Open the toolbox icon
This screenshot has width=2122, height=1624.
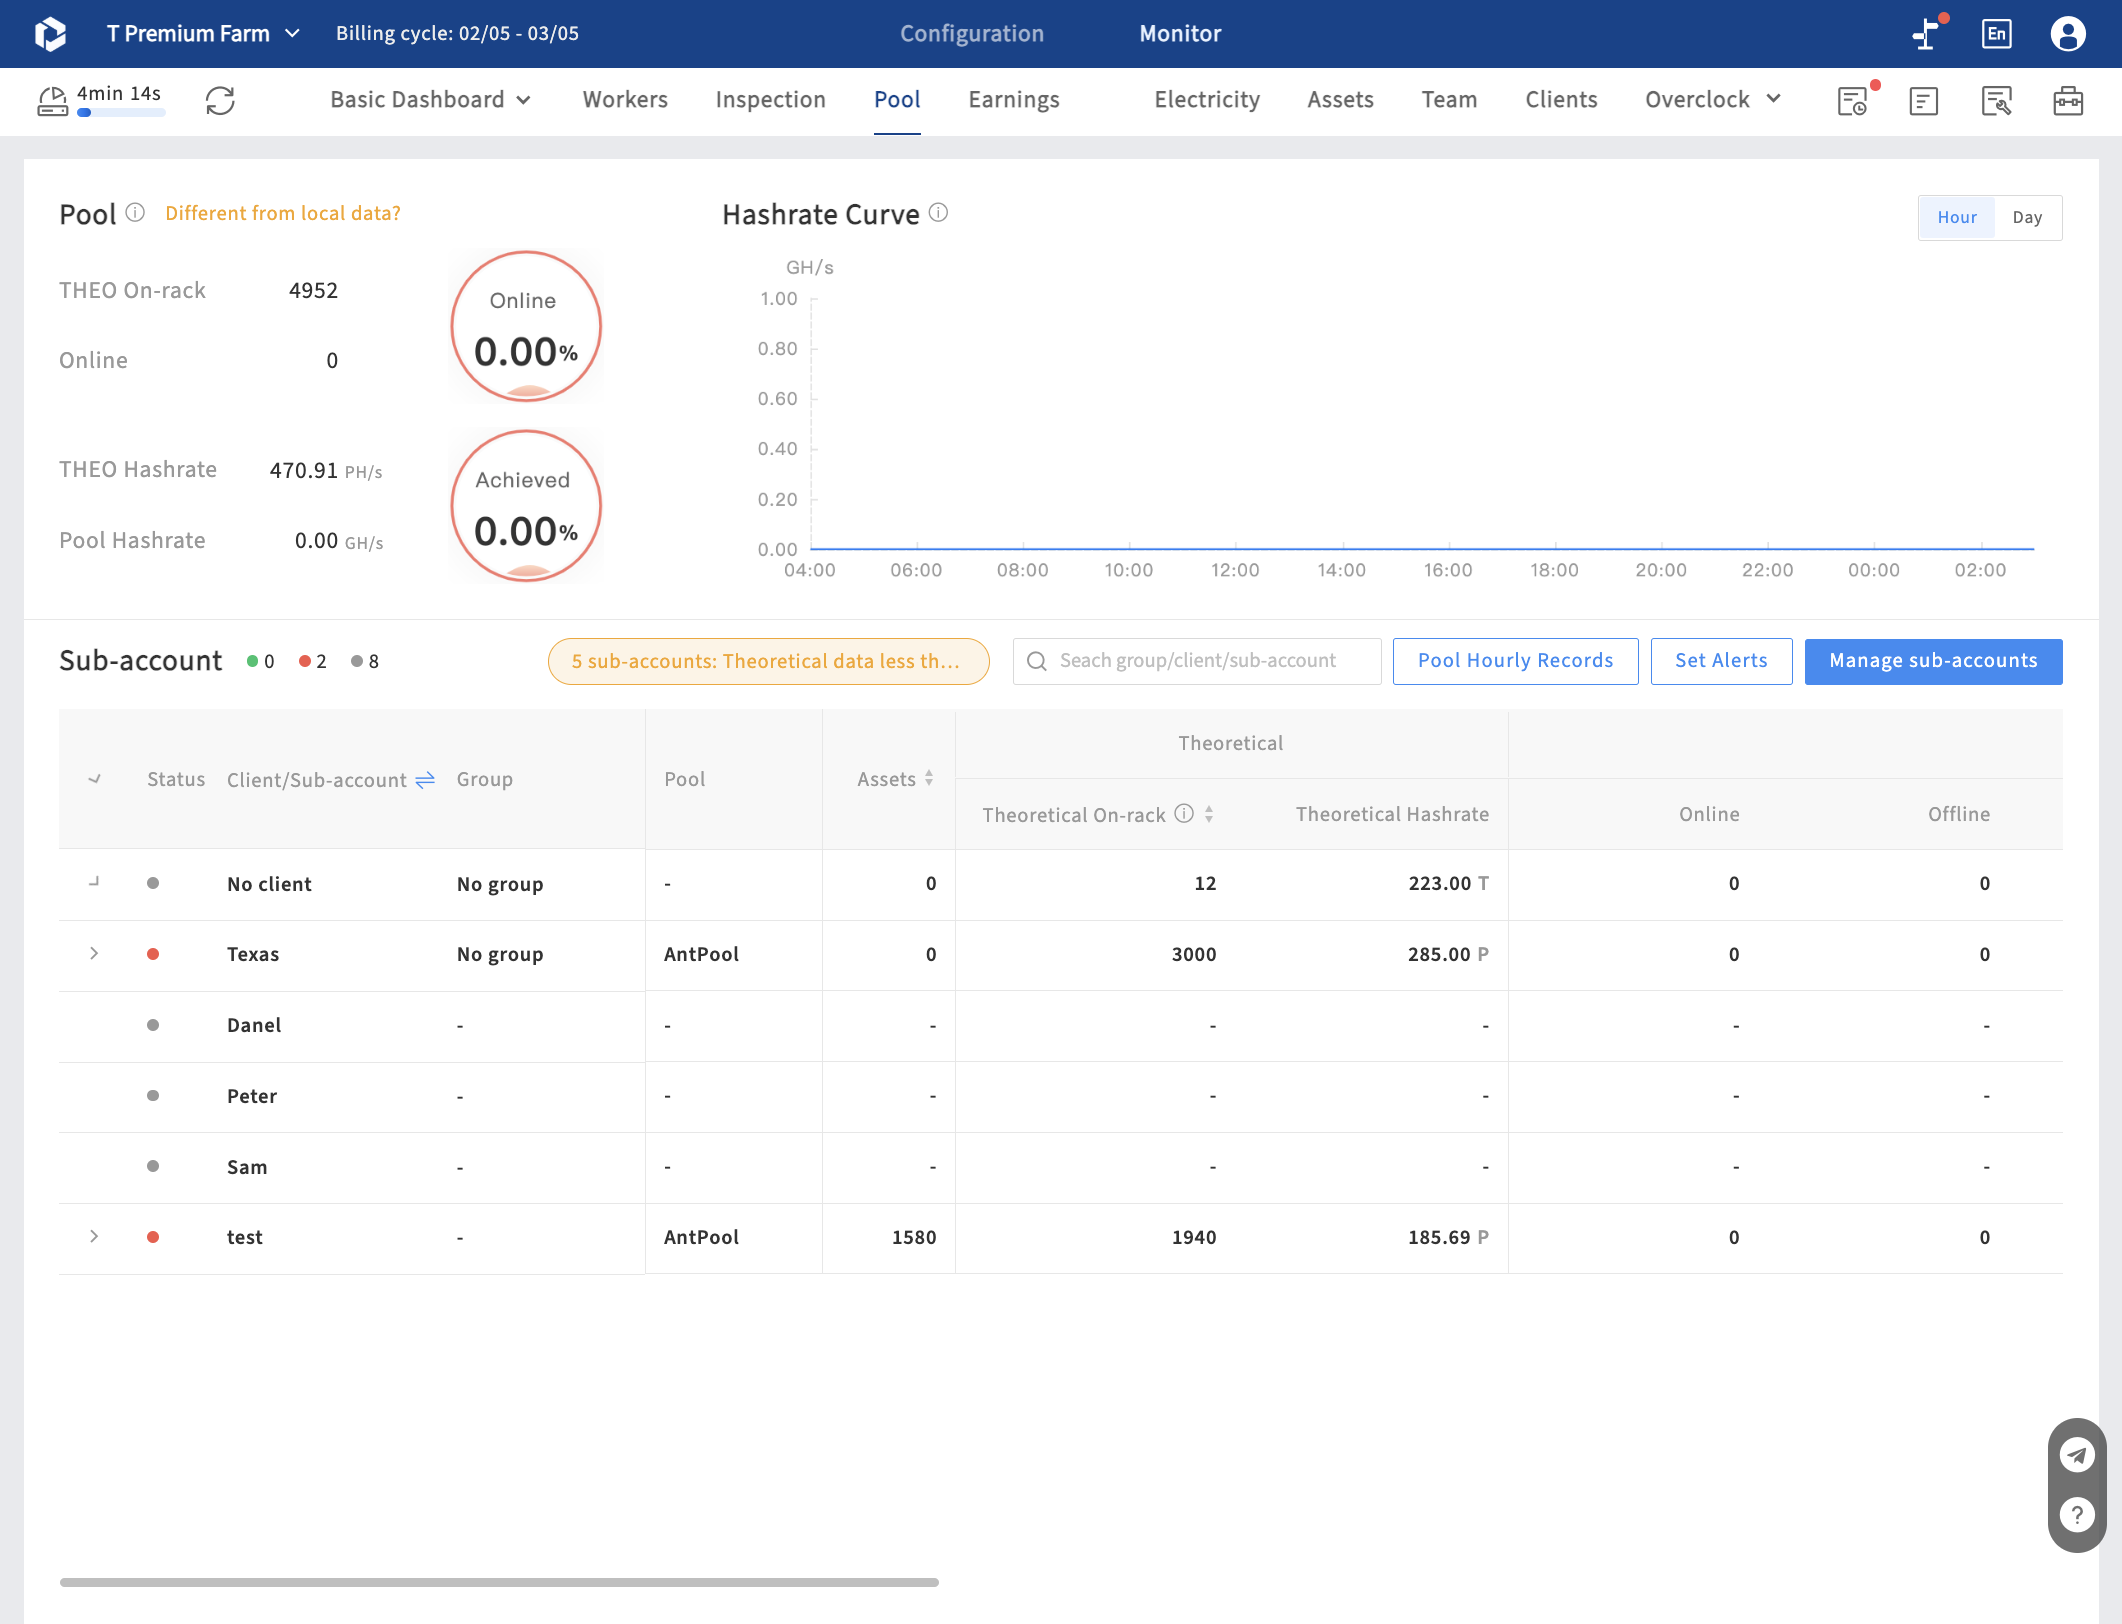2068,100
